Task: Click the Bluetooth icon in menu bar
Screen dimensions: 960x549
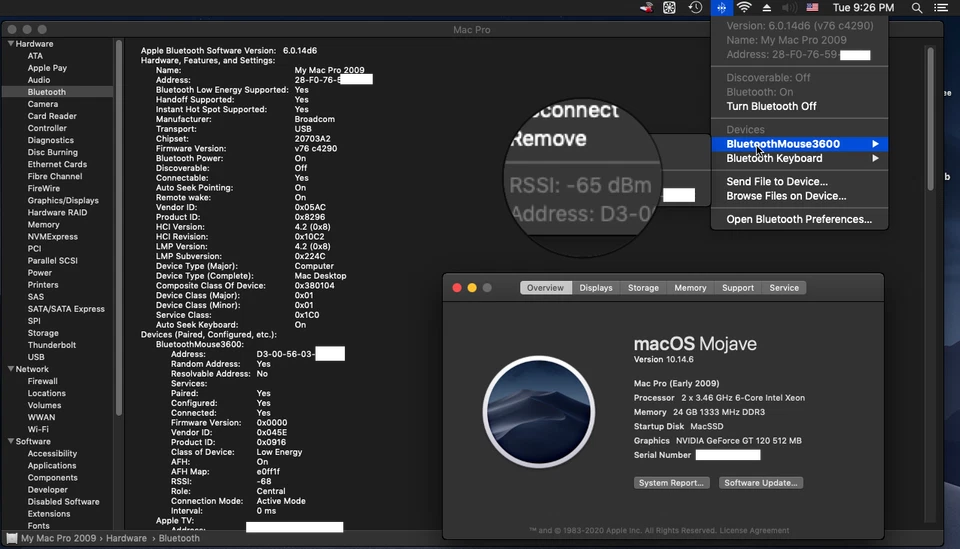Action: 722,8
